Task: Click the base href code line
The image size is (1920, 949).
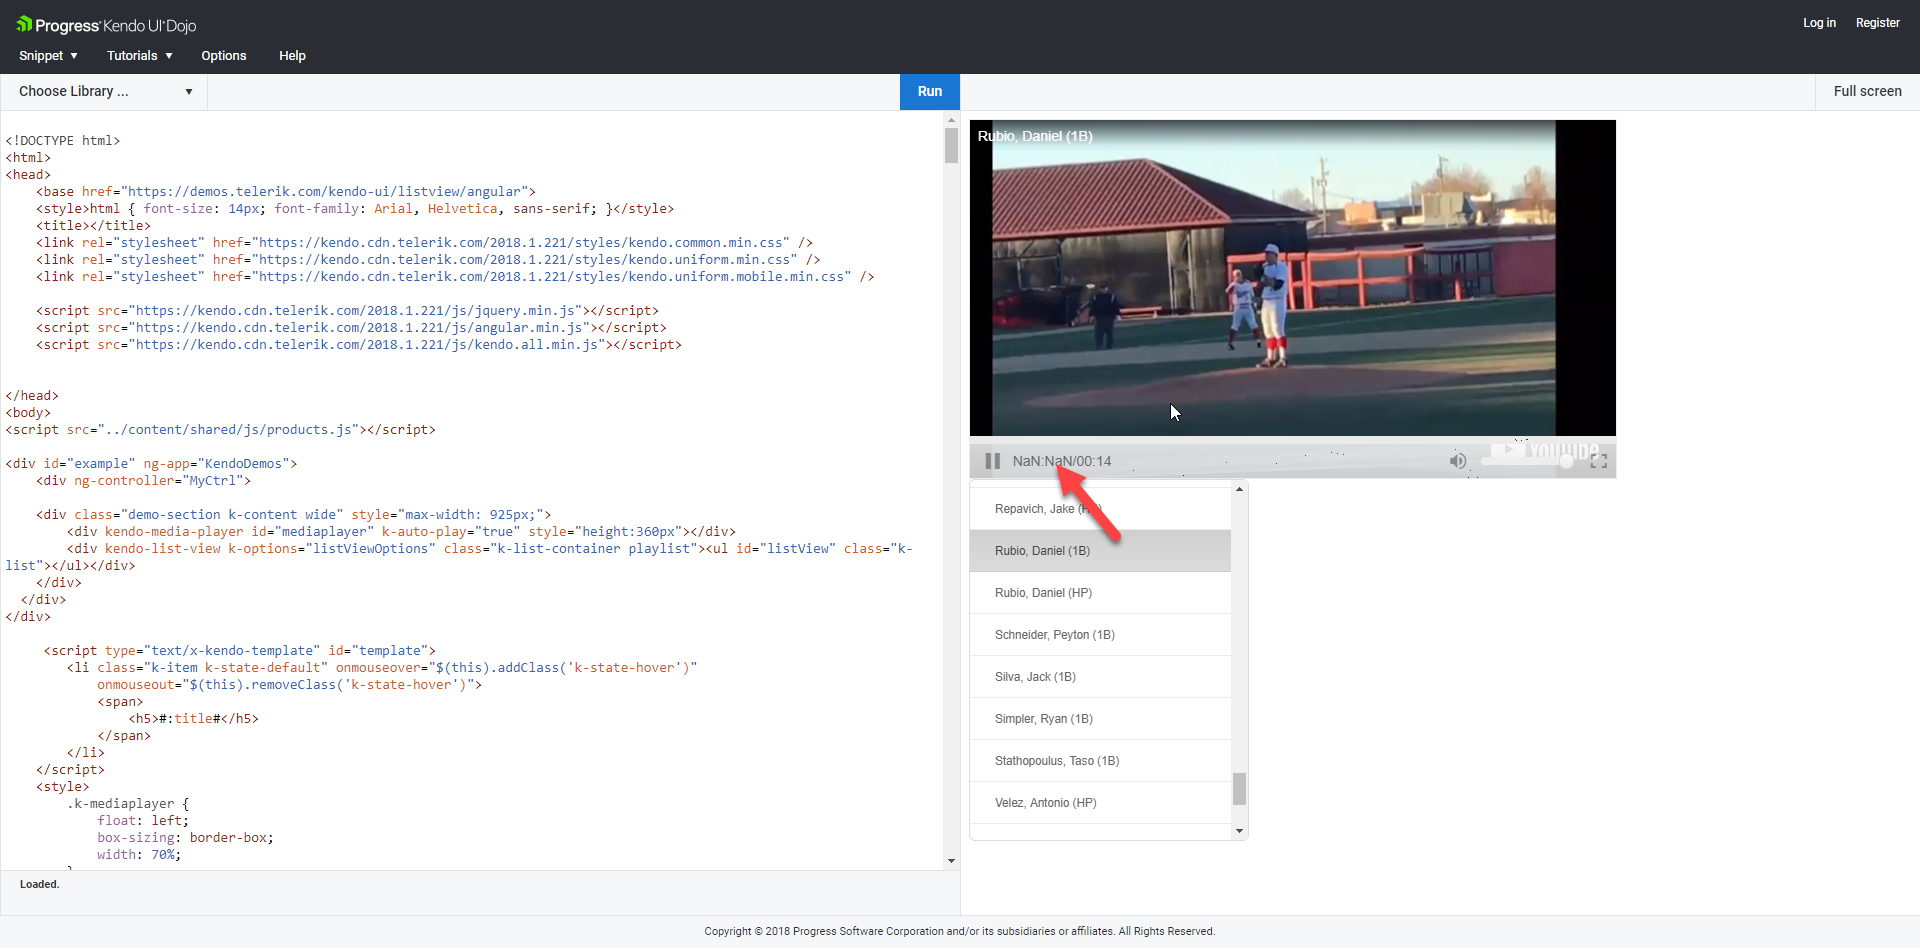Action: click(x=286, y=192)
